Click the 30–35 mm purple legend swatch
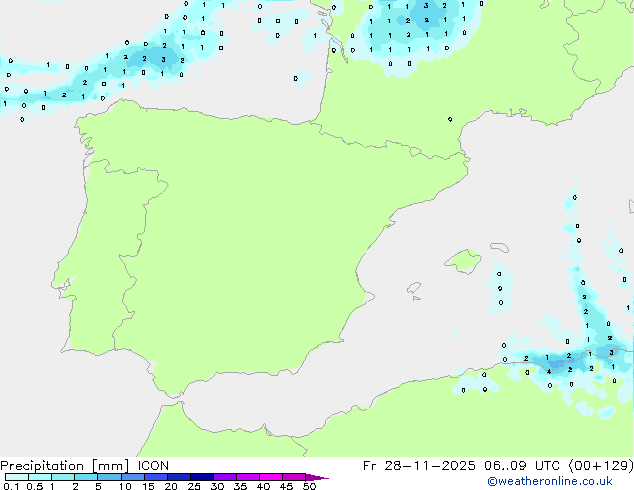634x490 pixels. 224,477
